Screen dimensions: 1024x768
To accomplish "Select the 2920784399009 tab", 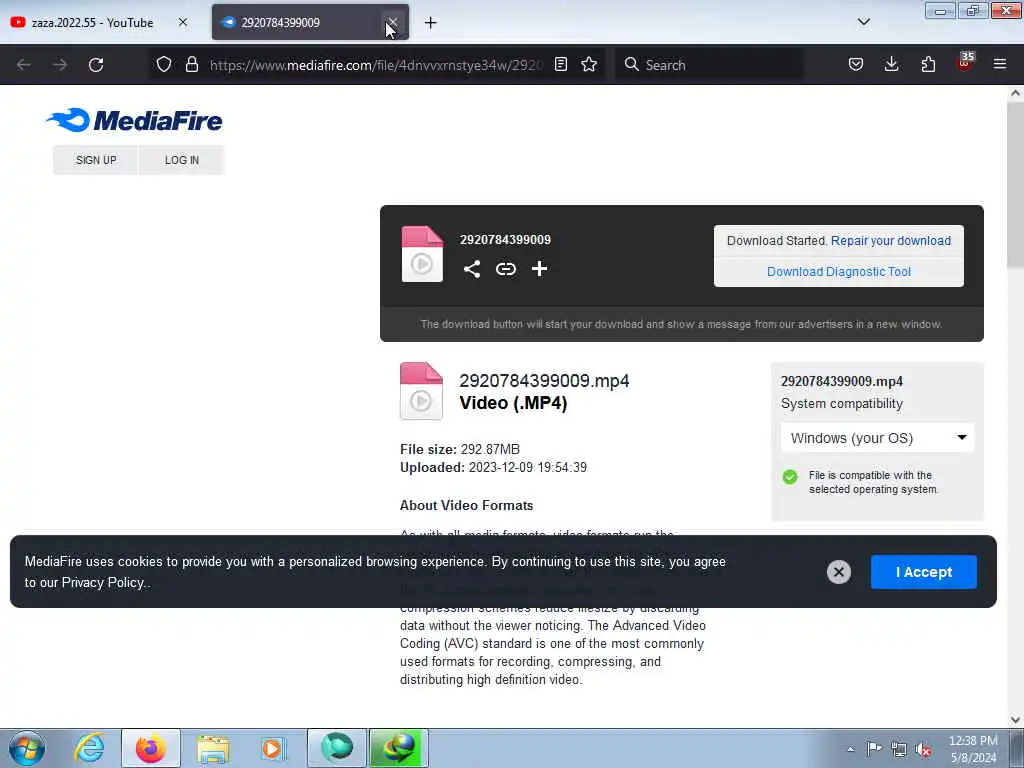I will (x=310, y=22).
